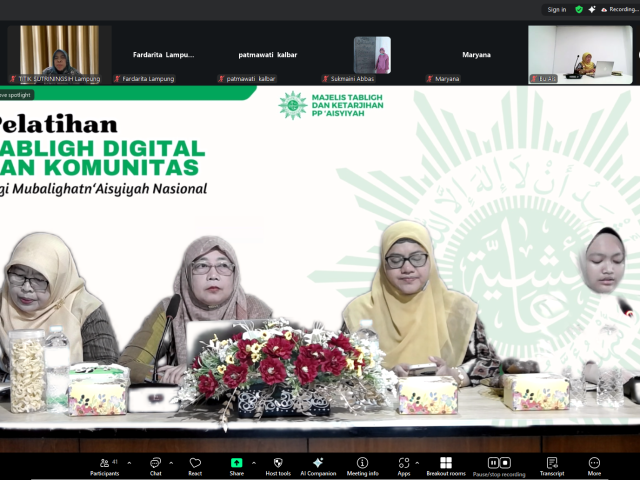Select Sukmaini Abbas profile picture tile
Screen dimensions: 640x480
[x=372, y=55]
